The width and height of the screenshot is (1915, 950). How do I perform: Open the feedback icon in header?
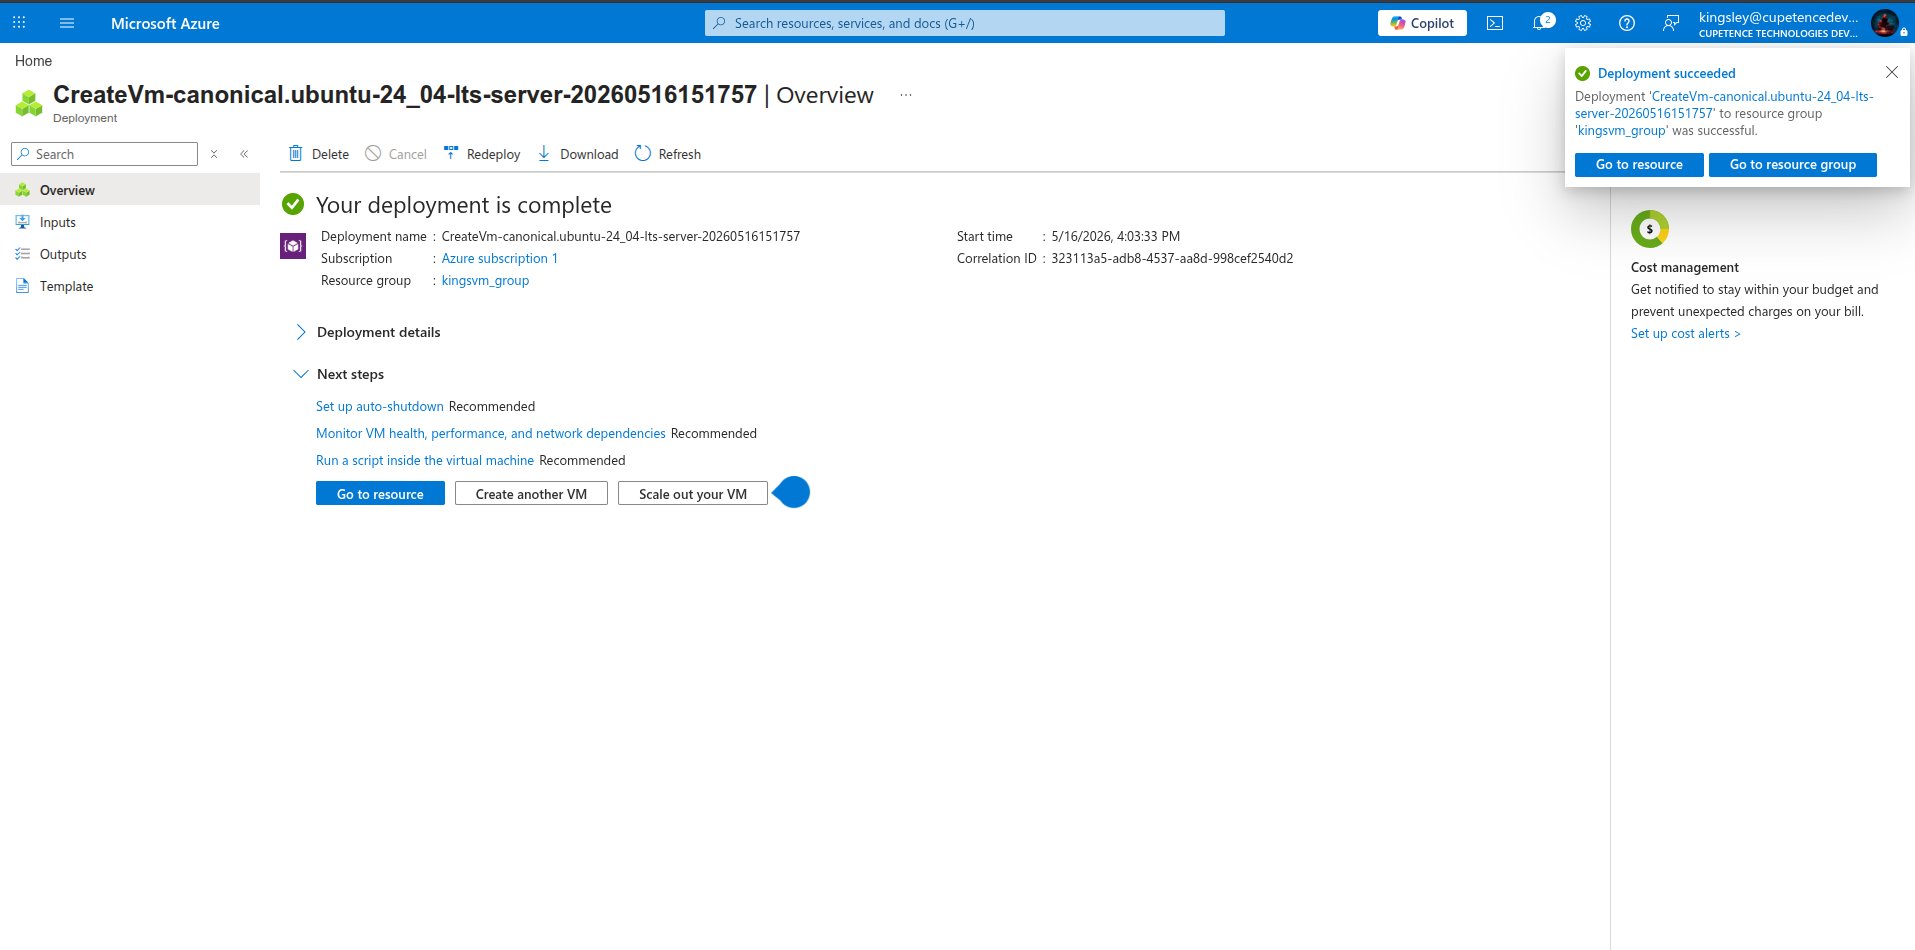point(1671,23)
